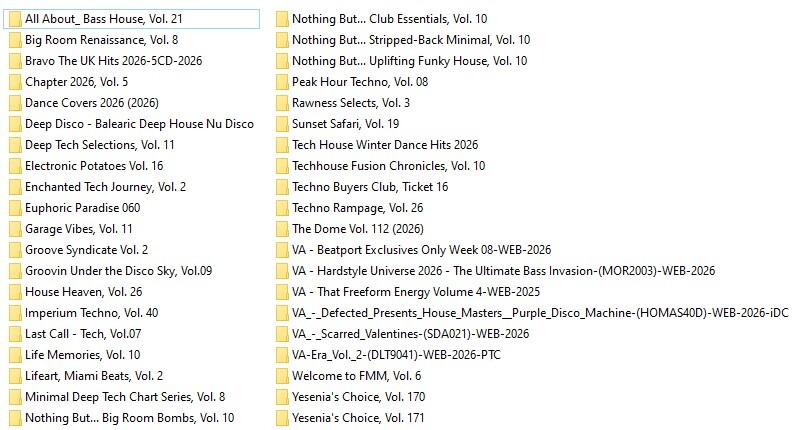
Task: Click folder icon of Techno Buyers Club, Ticket 16
Action: point(282,187)
